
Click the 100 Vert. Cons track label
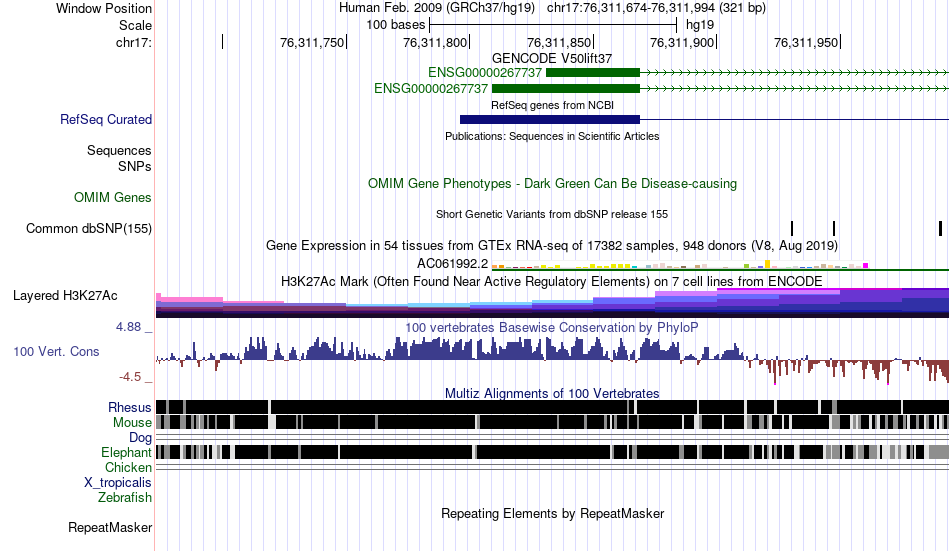[x=56, y=352]
